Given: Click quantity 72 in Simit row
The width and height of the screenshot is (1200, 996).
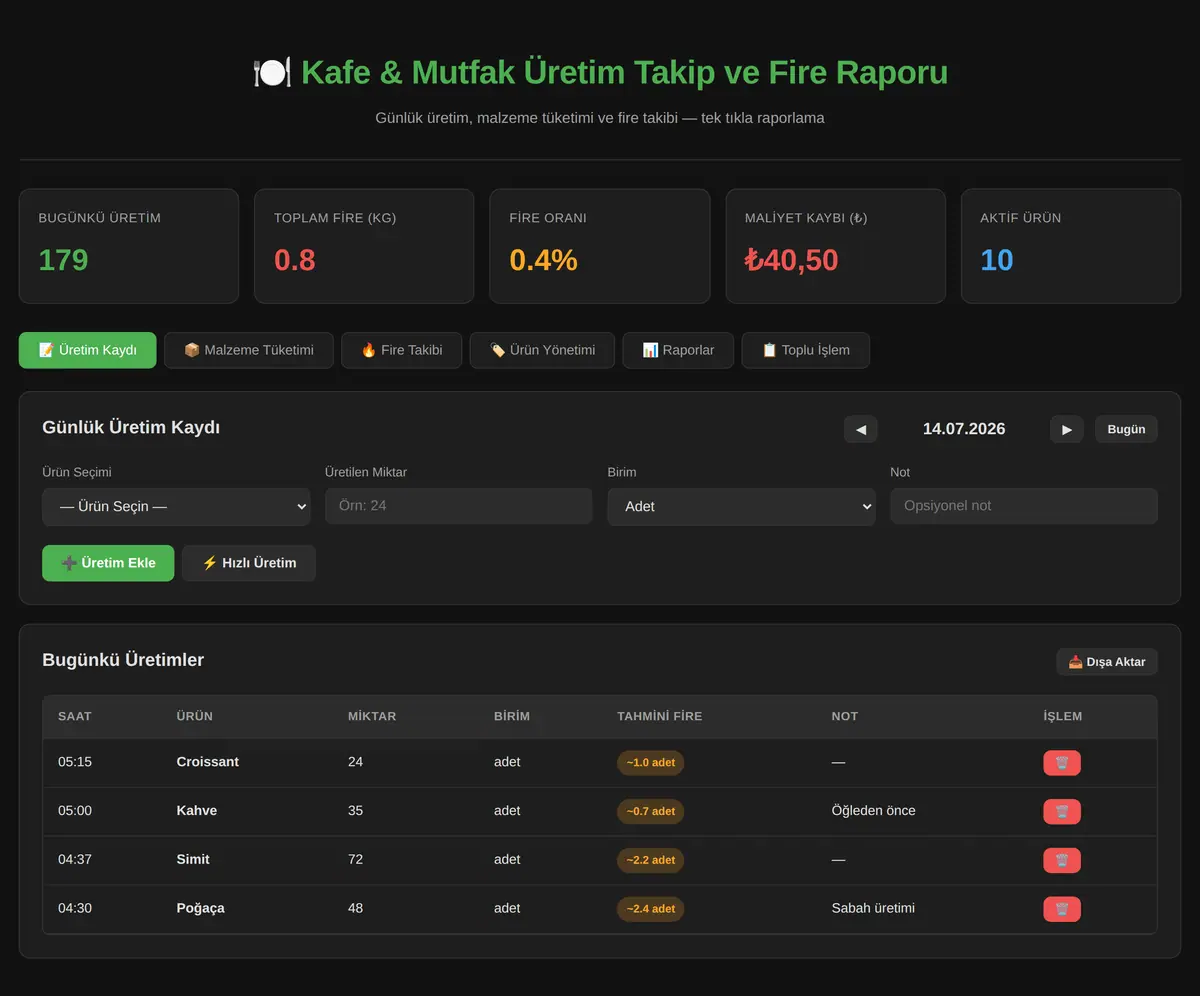Looking at the screenshot, I should point(356,859).
